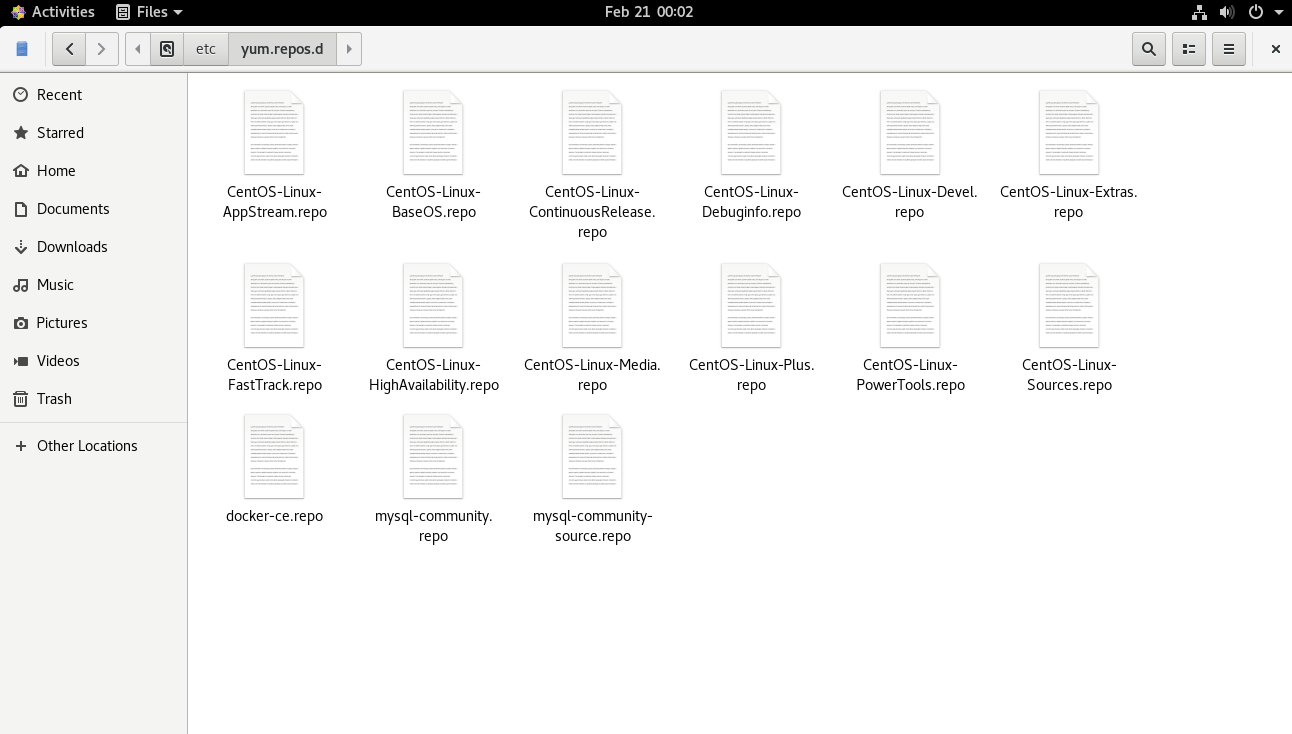Open Trash in the sidebar

[x=94, y=399]
